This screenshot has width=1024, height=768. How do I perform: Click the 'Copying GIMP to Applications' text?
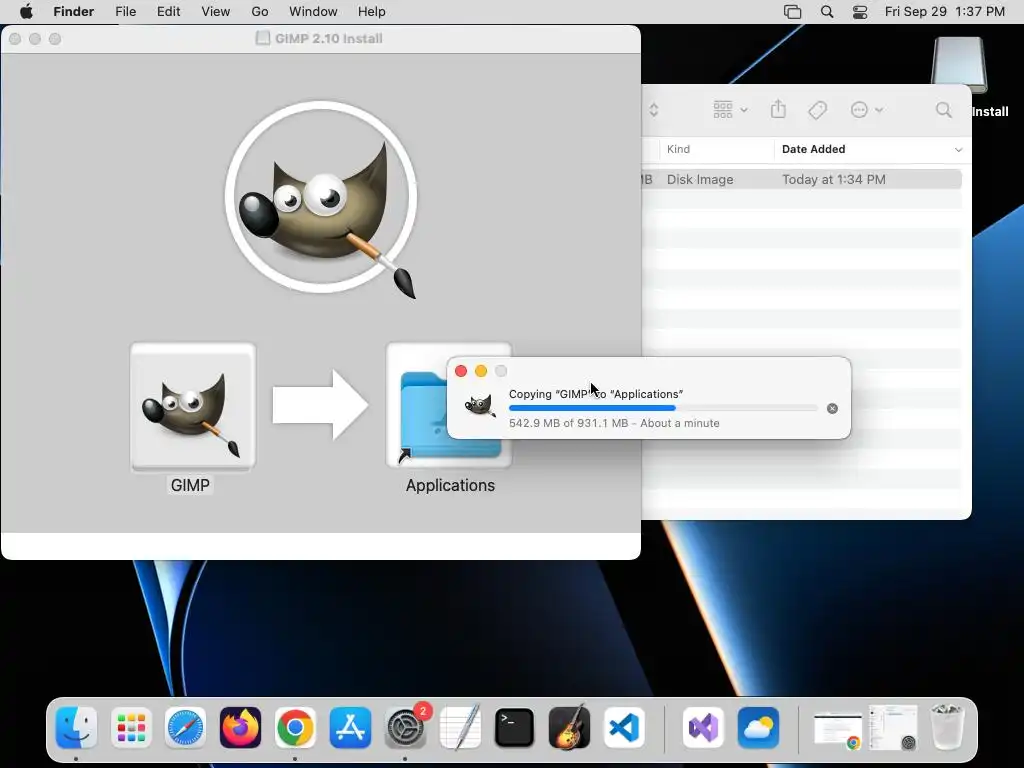pyautogui.click(x=596, y=394)
